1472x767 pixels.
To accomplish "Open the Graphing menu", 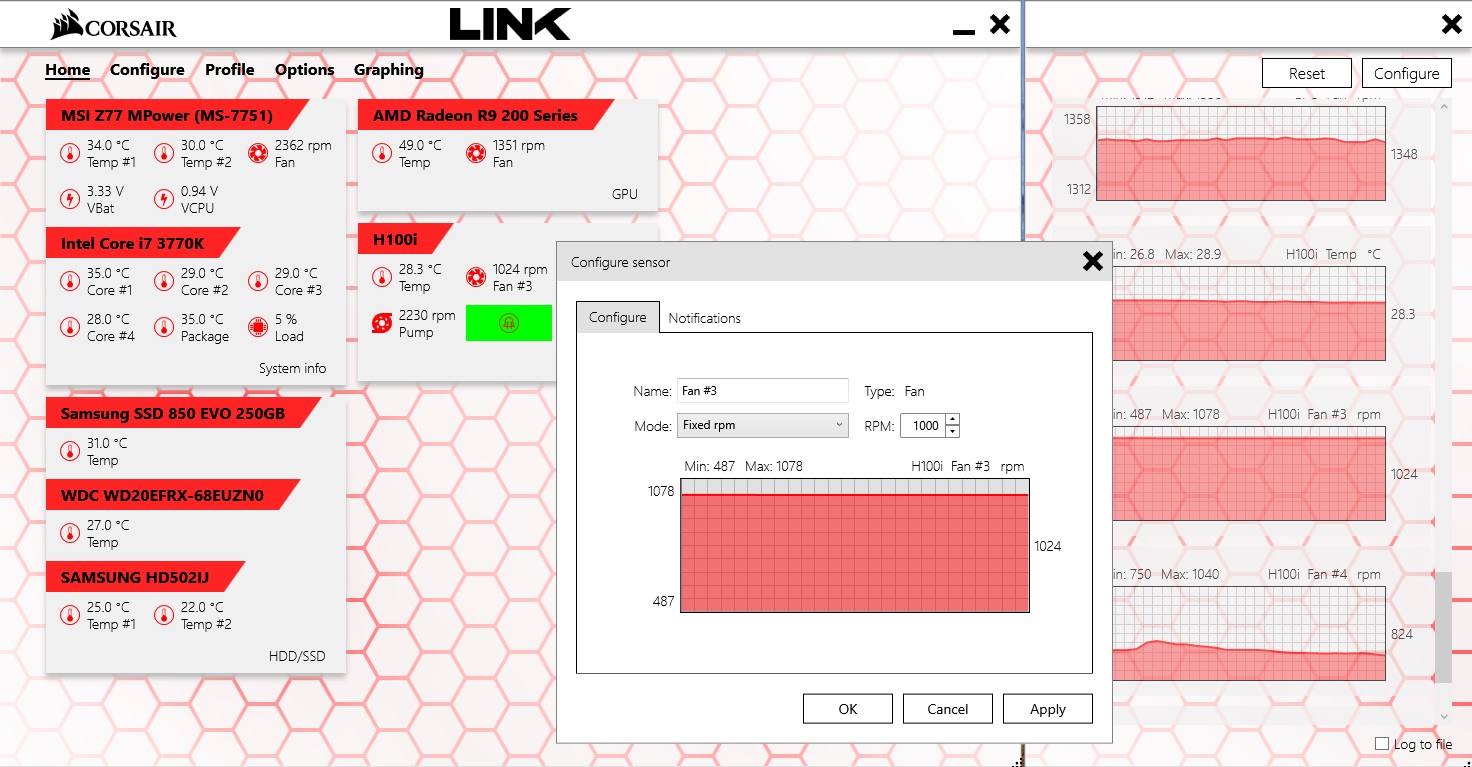I will coord(389,70).
